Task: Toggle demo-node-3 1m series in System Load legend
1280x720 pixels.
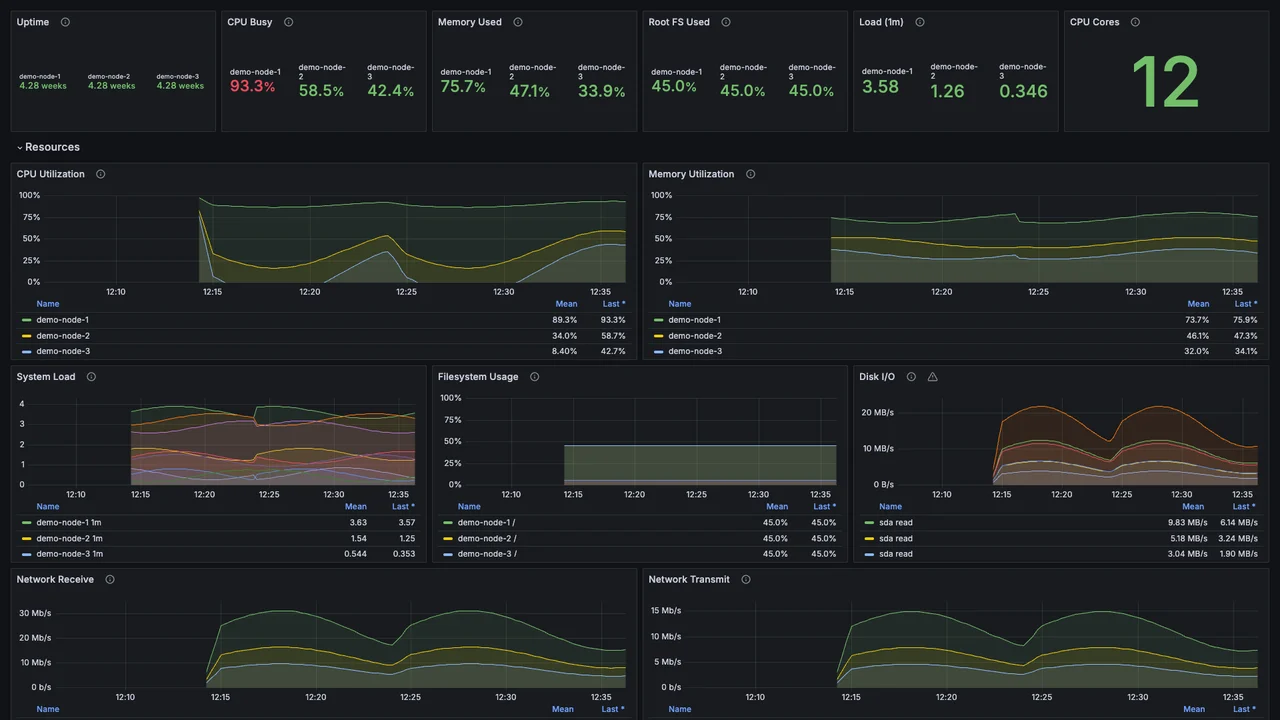Action: [69, 554]
